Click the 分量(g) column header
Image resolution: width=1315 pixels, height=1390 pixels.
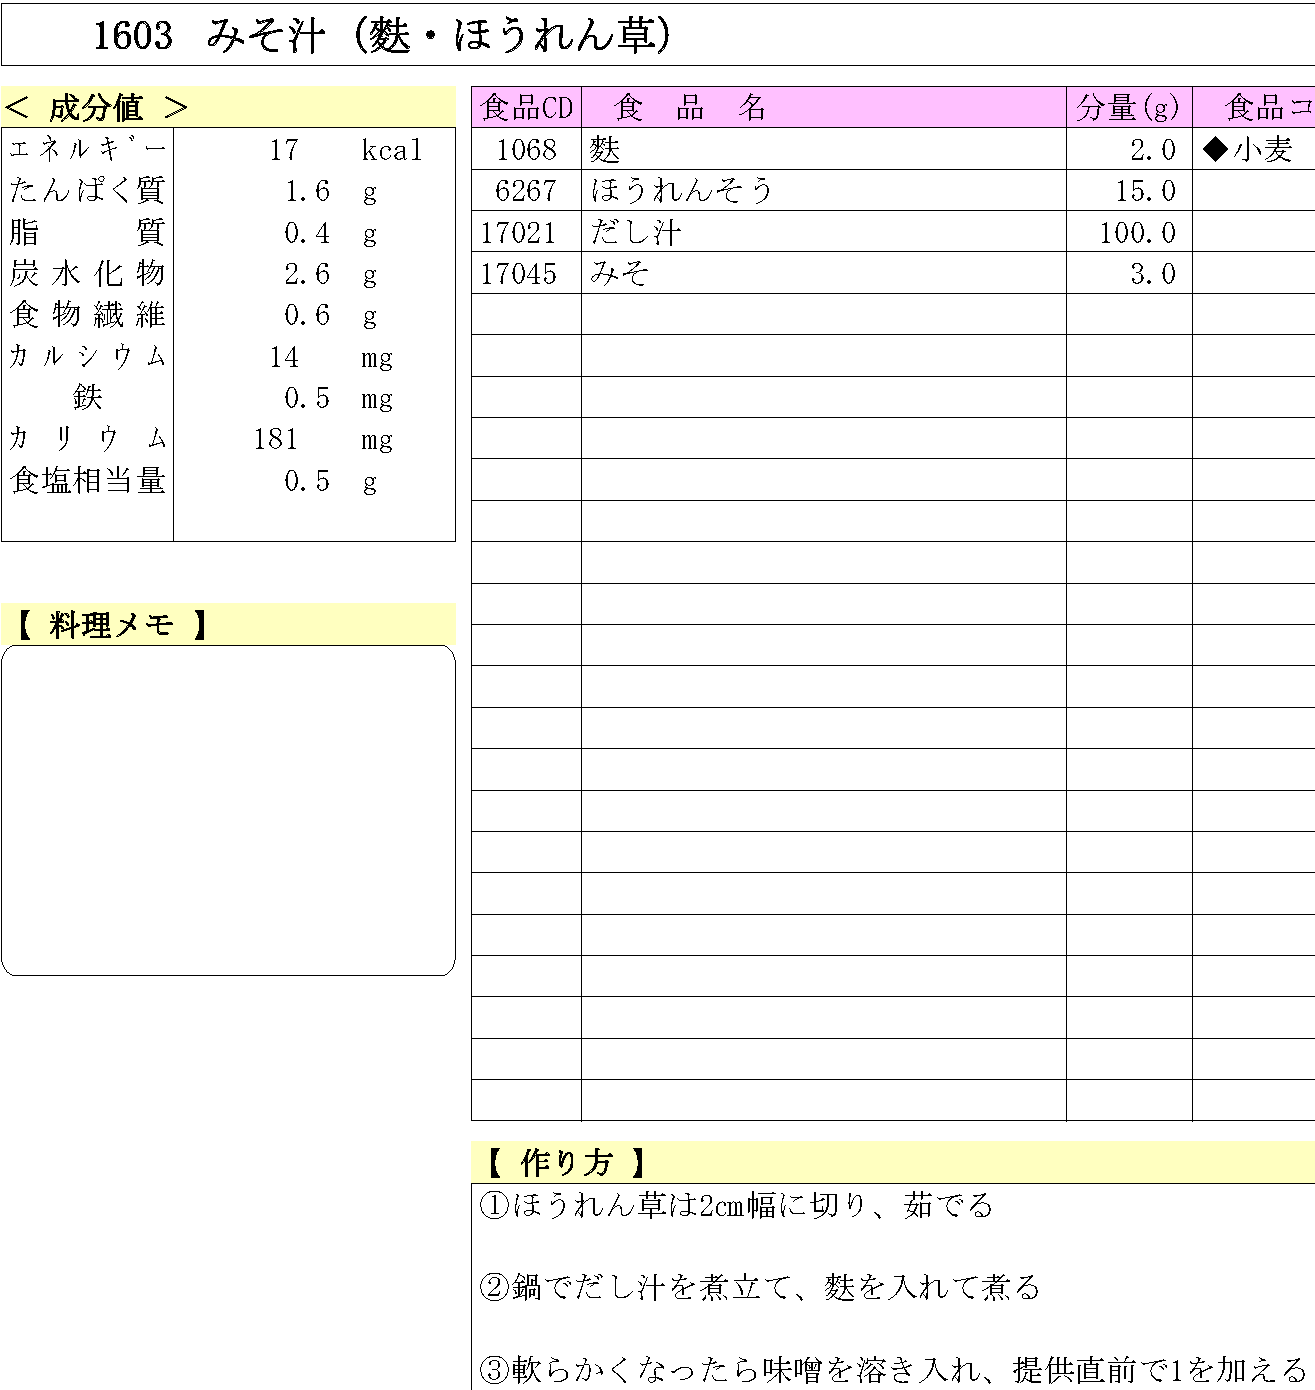click(x=1128, y=107)
